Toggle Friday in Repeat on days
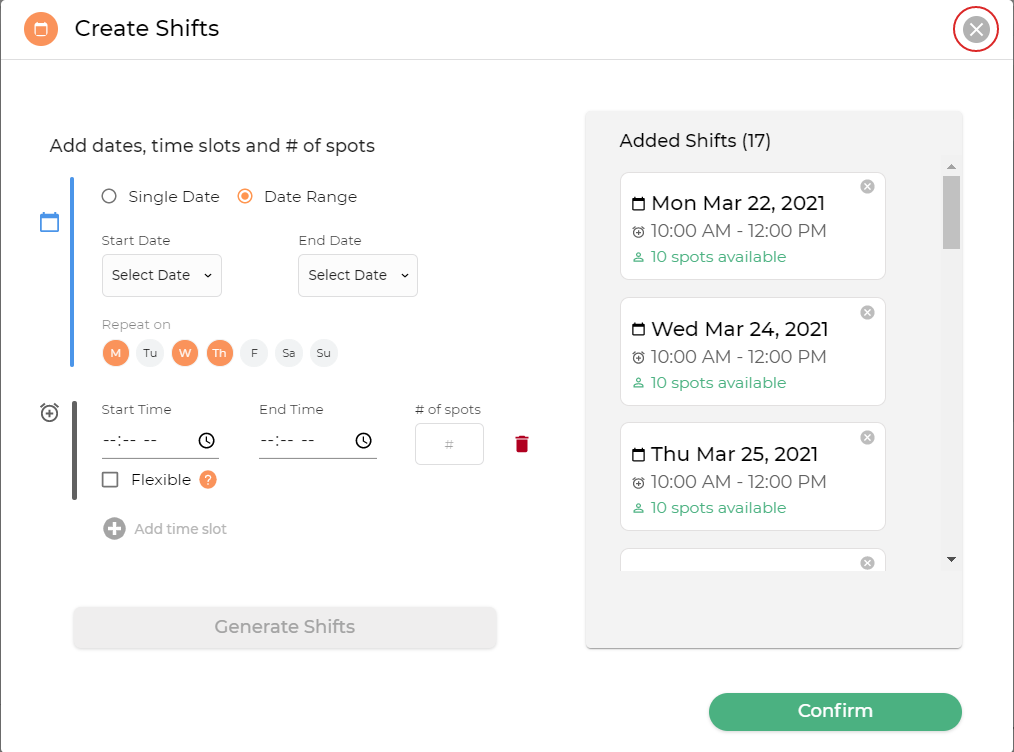 coord(254,353)
